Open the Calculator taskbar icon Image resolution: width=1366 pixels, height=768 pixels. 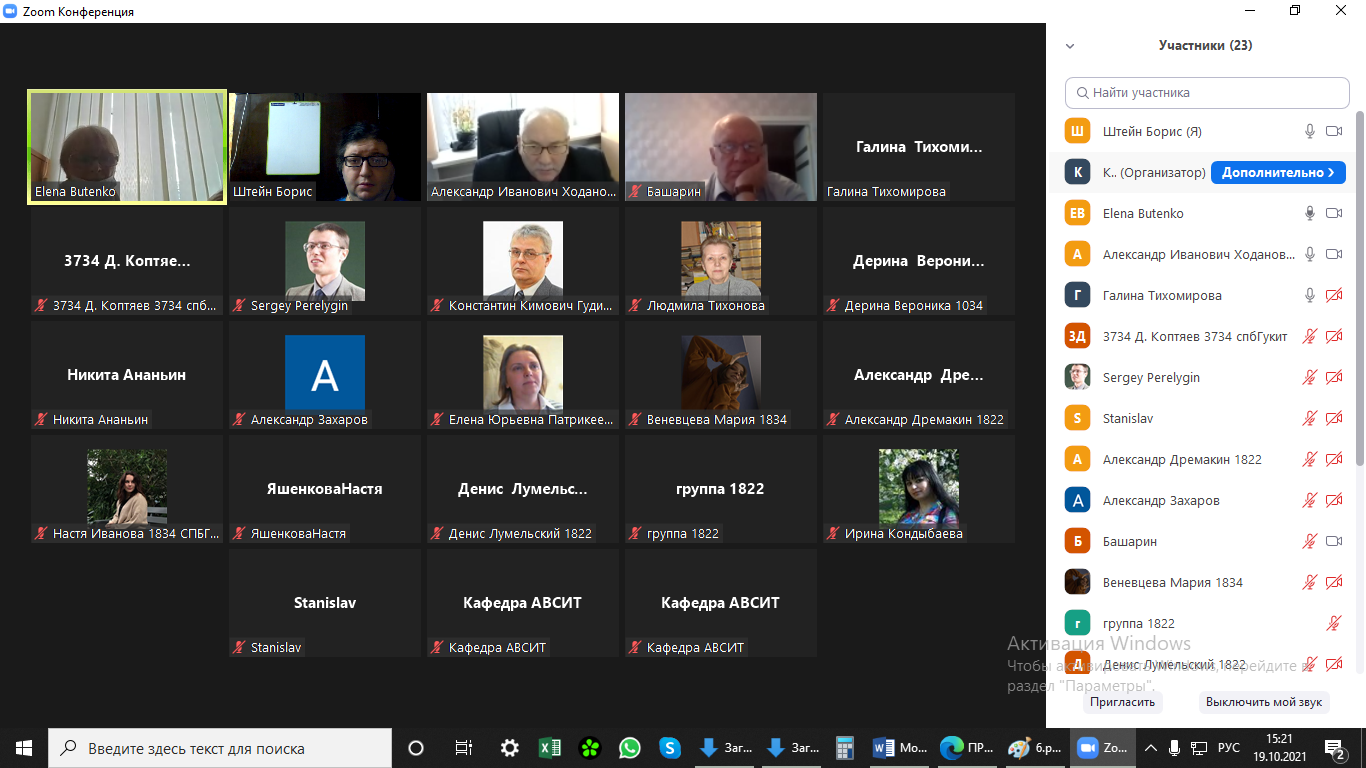pos(845,748)
